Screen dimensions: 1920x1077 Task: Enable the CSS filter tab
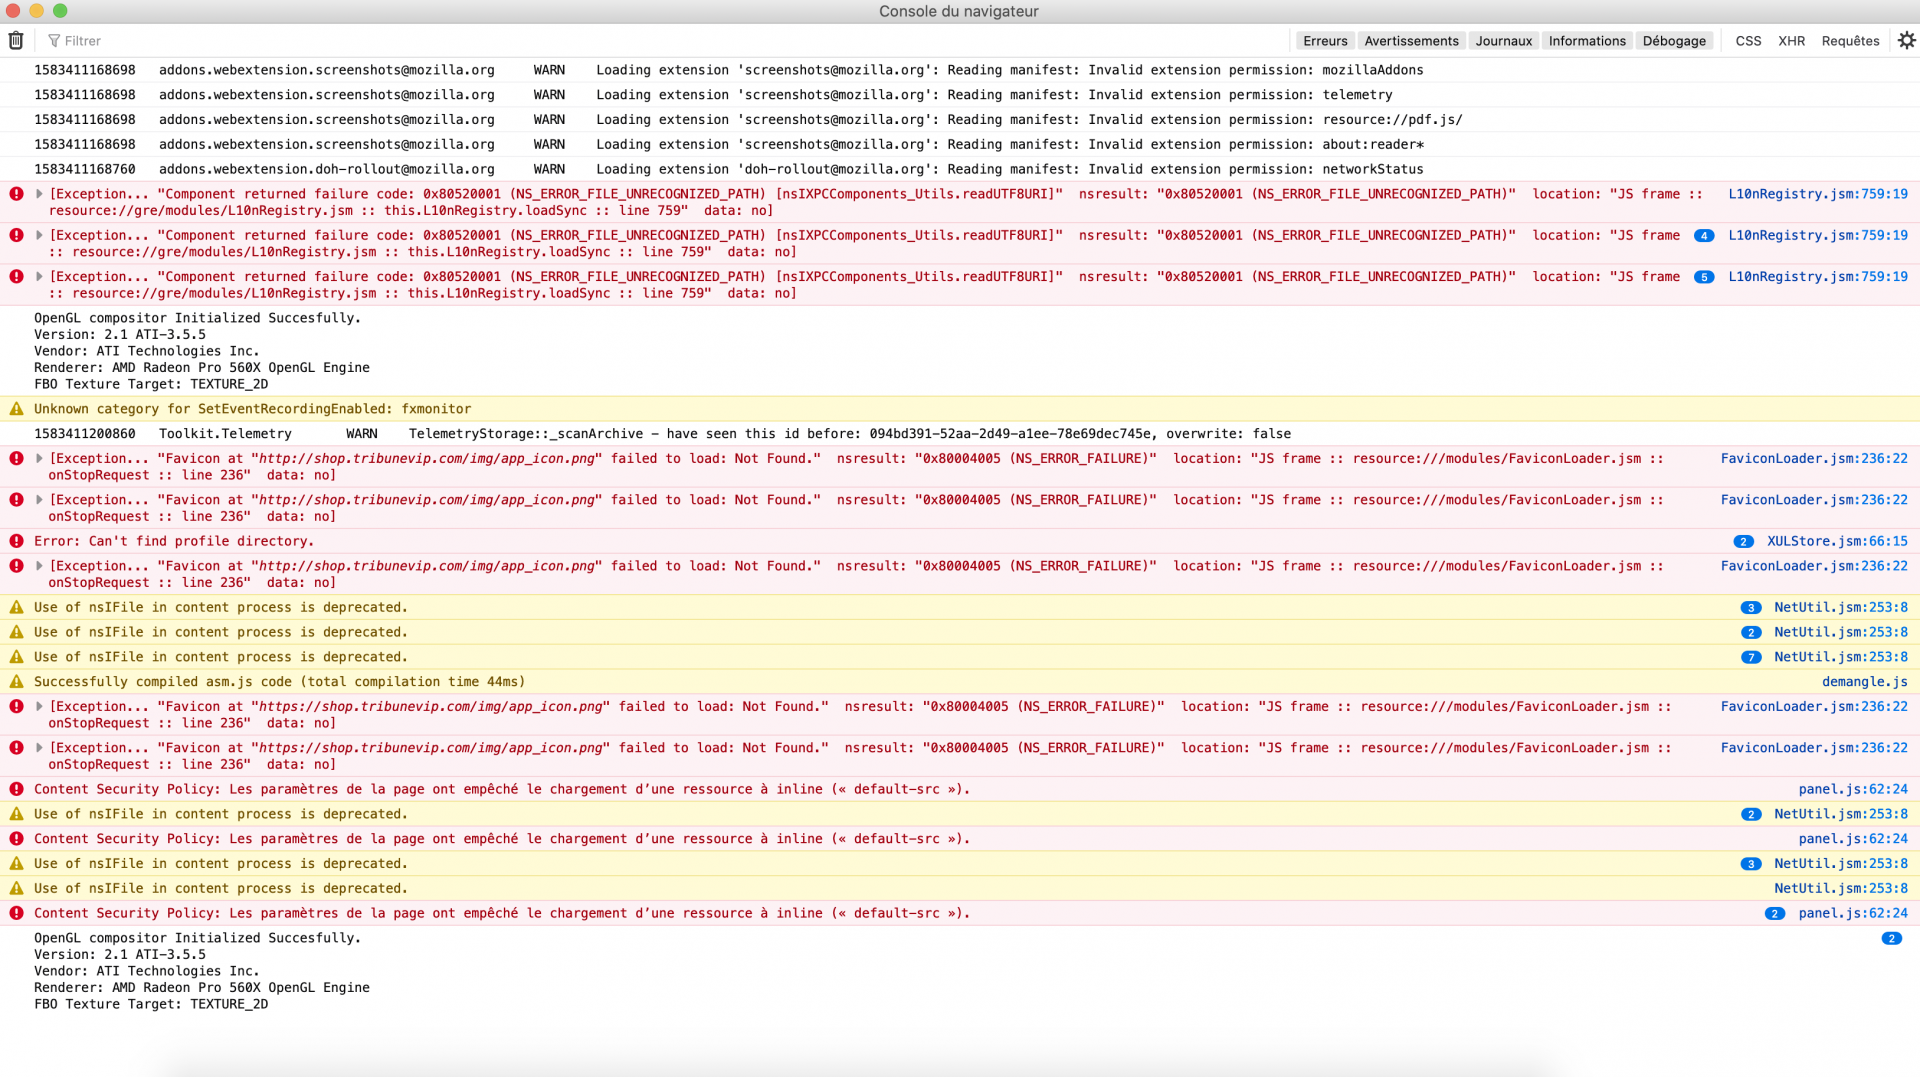point(1748,41)
